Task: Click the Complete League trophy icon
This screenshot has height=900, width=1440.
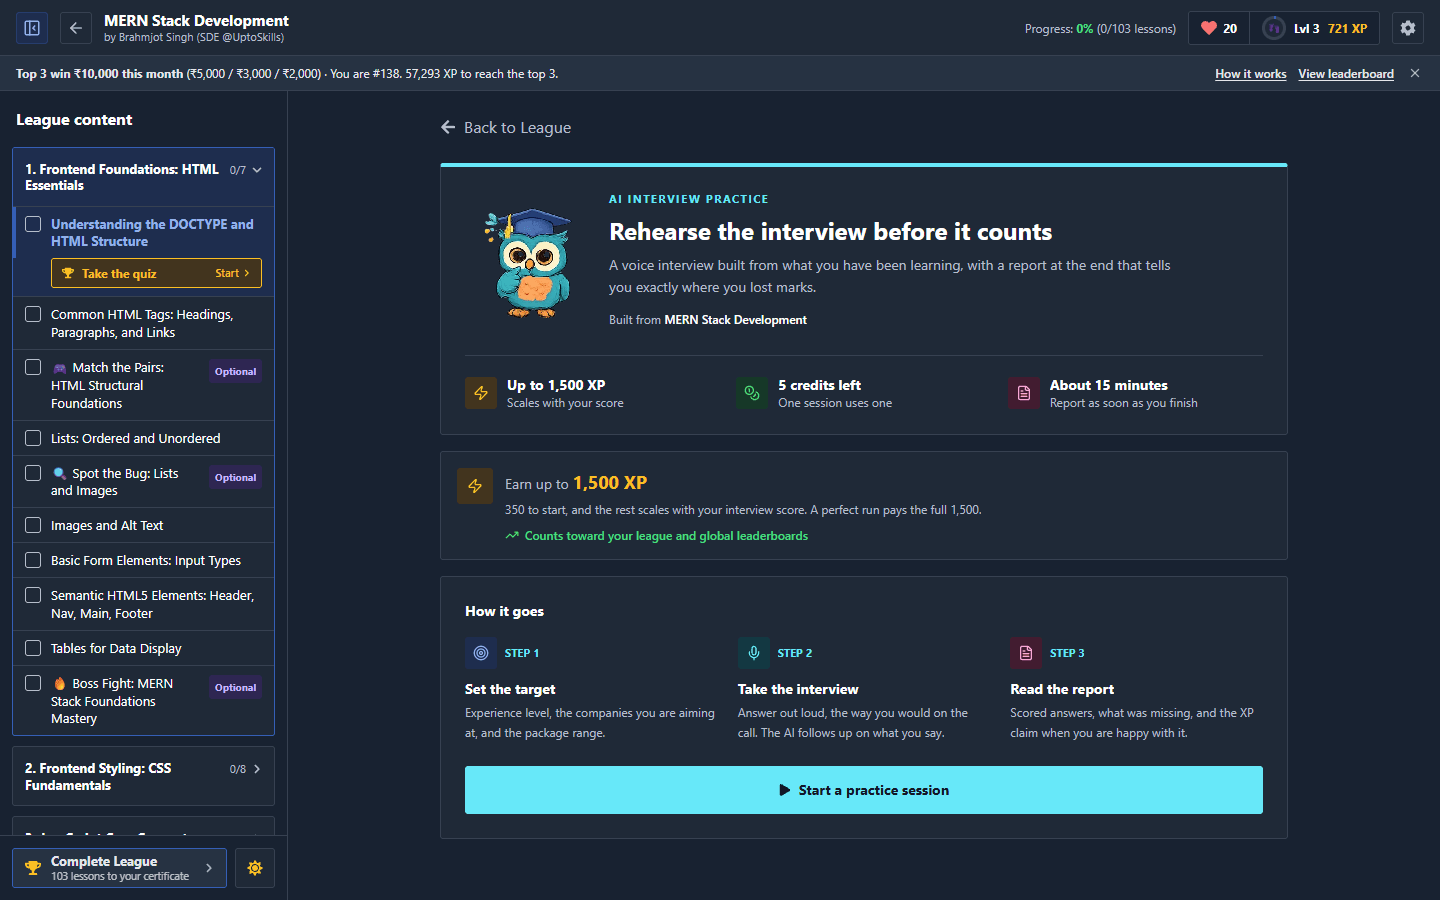Action: point(33,868)
